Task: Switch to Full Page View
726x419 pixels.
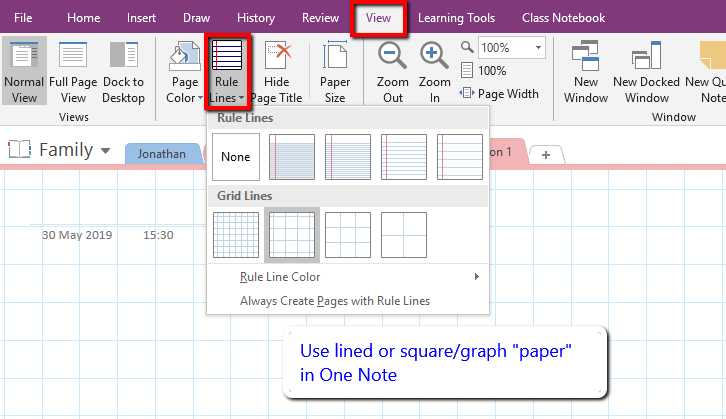Action: pyautogui.click(x=73, y=71)
